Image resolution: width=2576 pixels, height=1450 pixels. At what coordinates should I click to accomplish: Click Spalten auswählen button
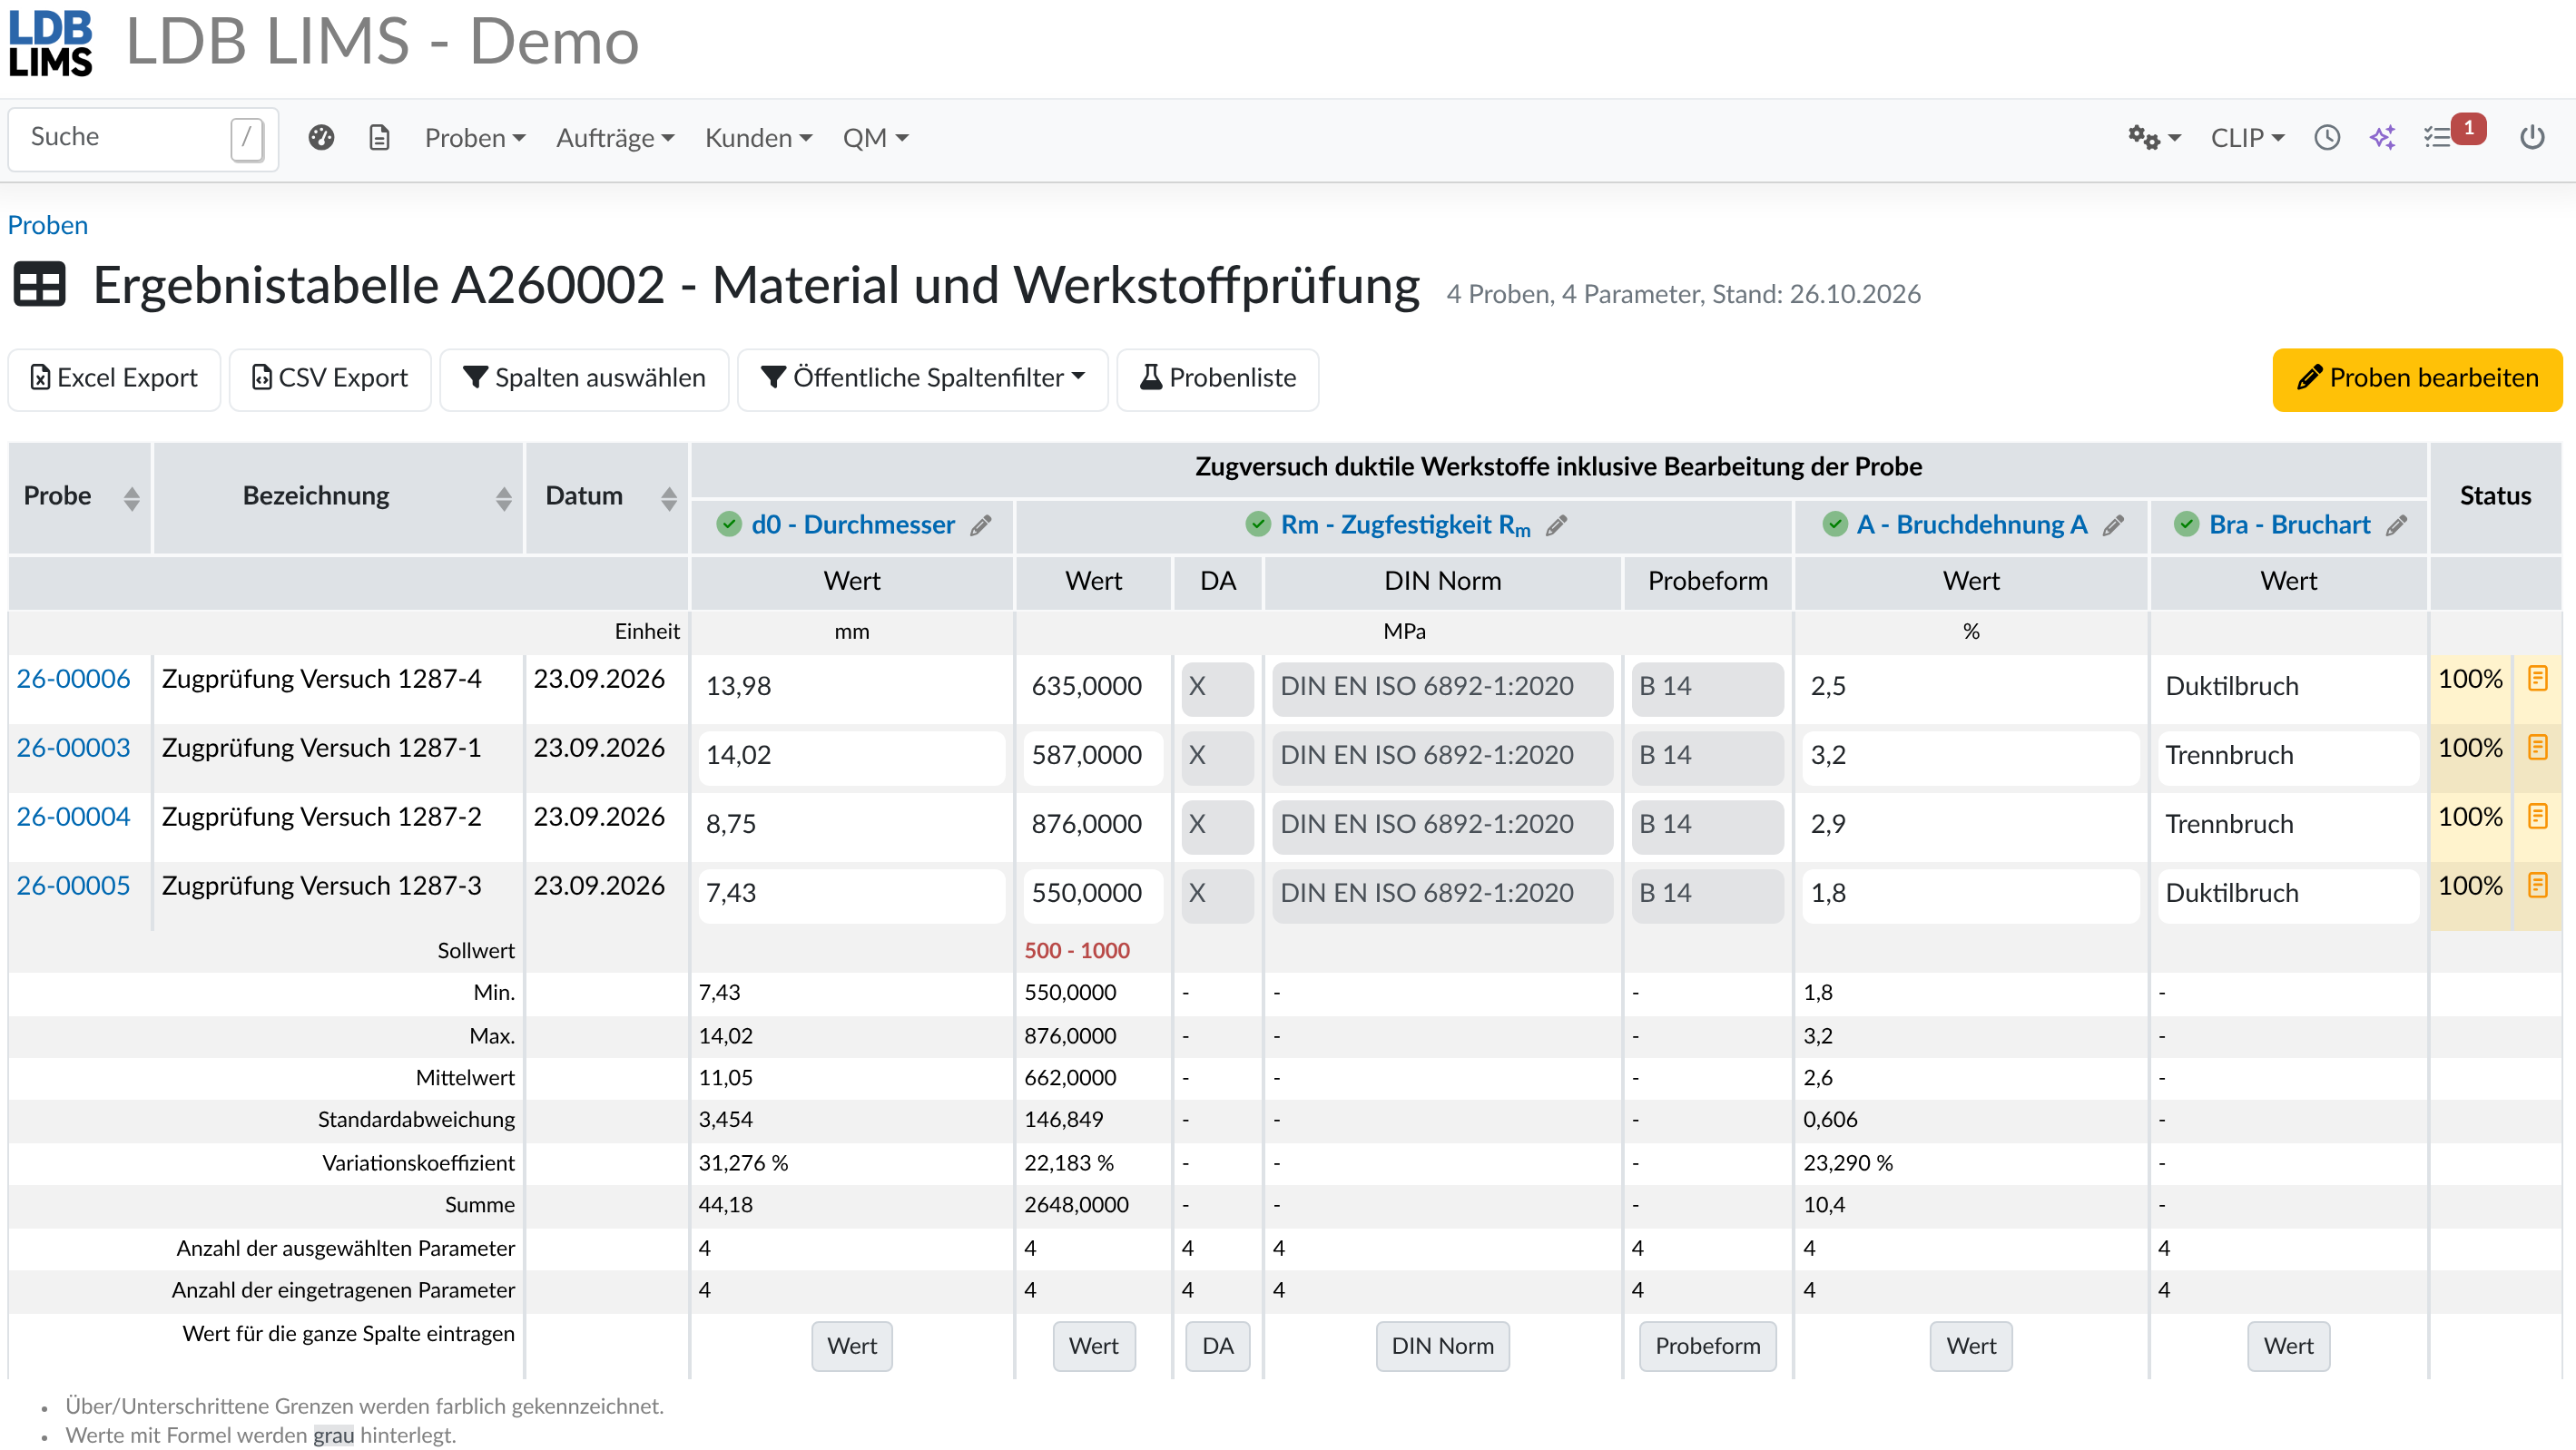coord(584,379)
